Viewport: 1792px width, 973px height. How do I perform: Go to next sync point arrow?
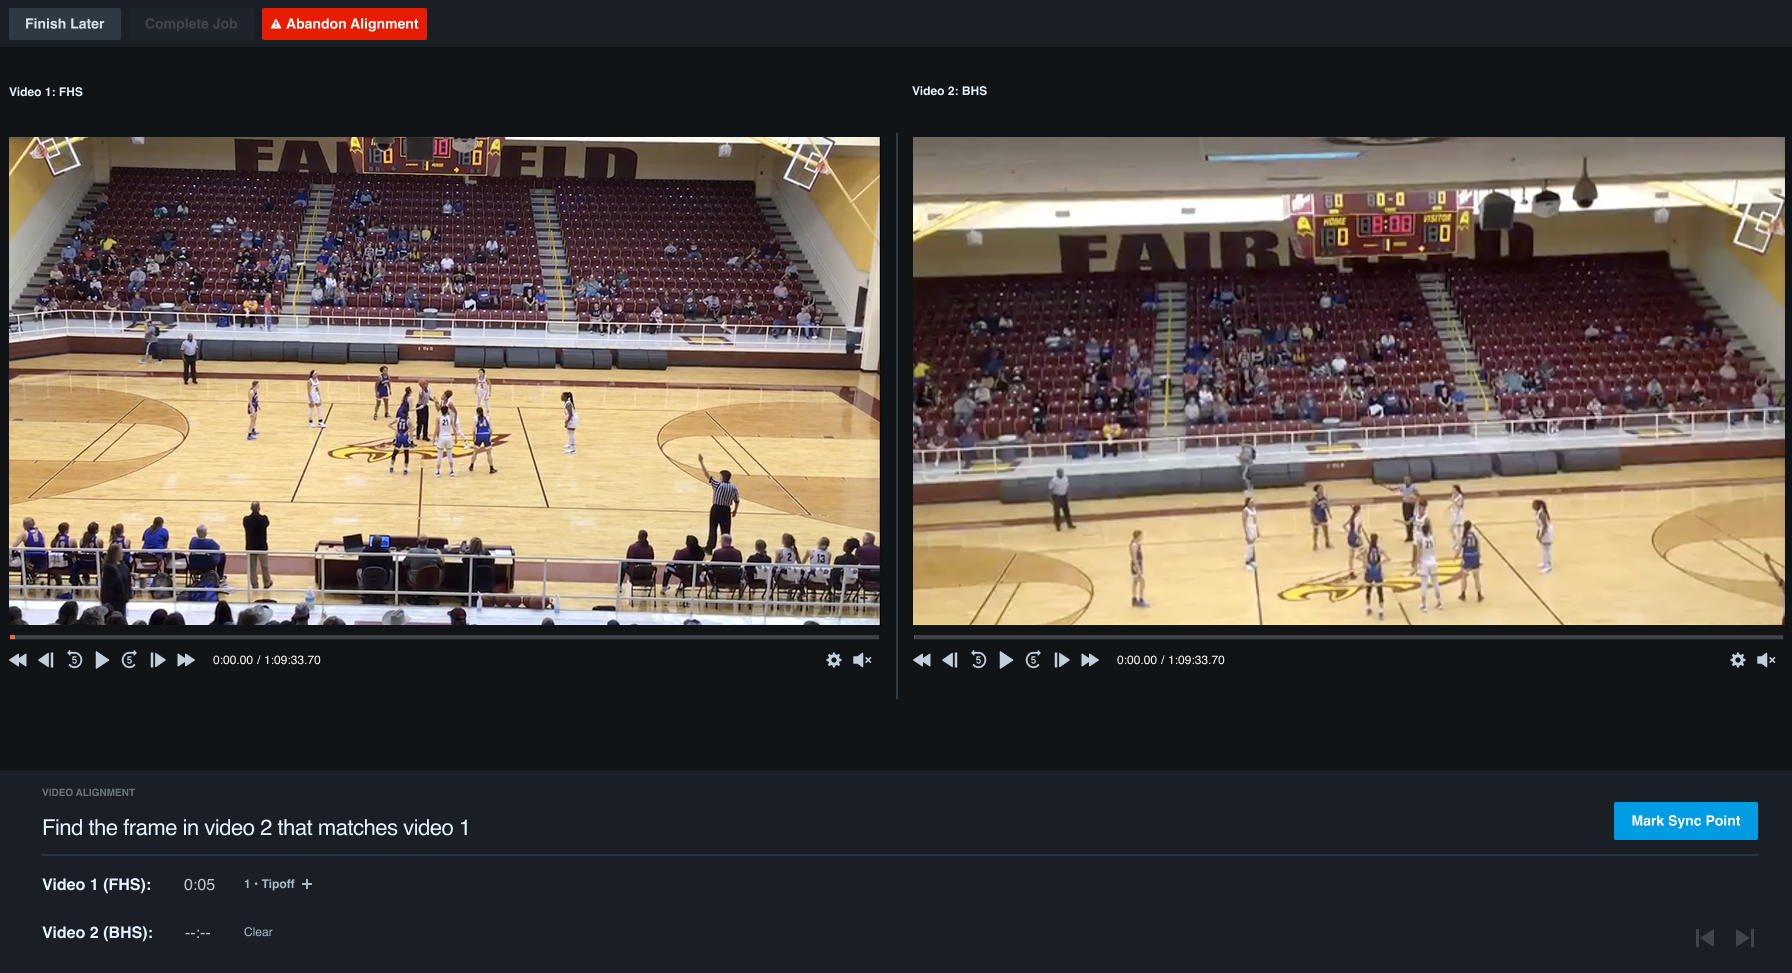pos(1745,938)
